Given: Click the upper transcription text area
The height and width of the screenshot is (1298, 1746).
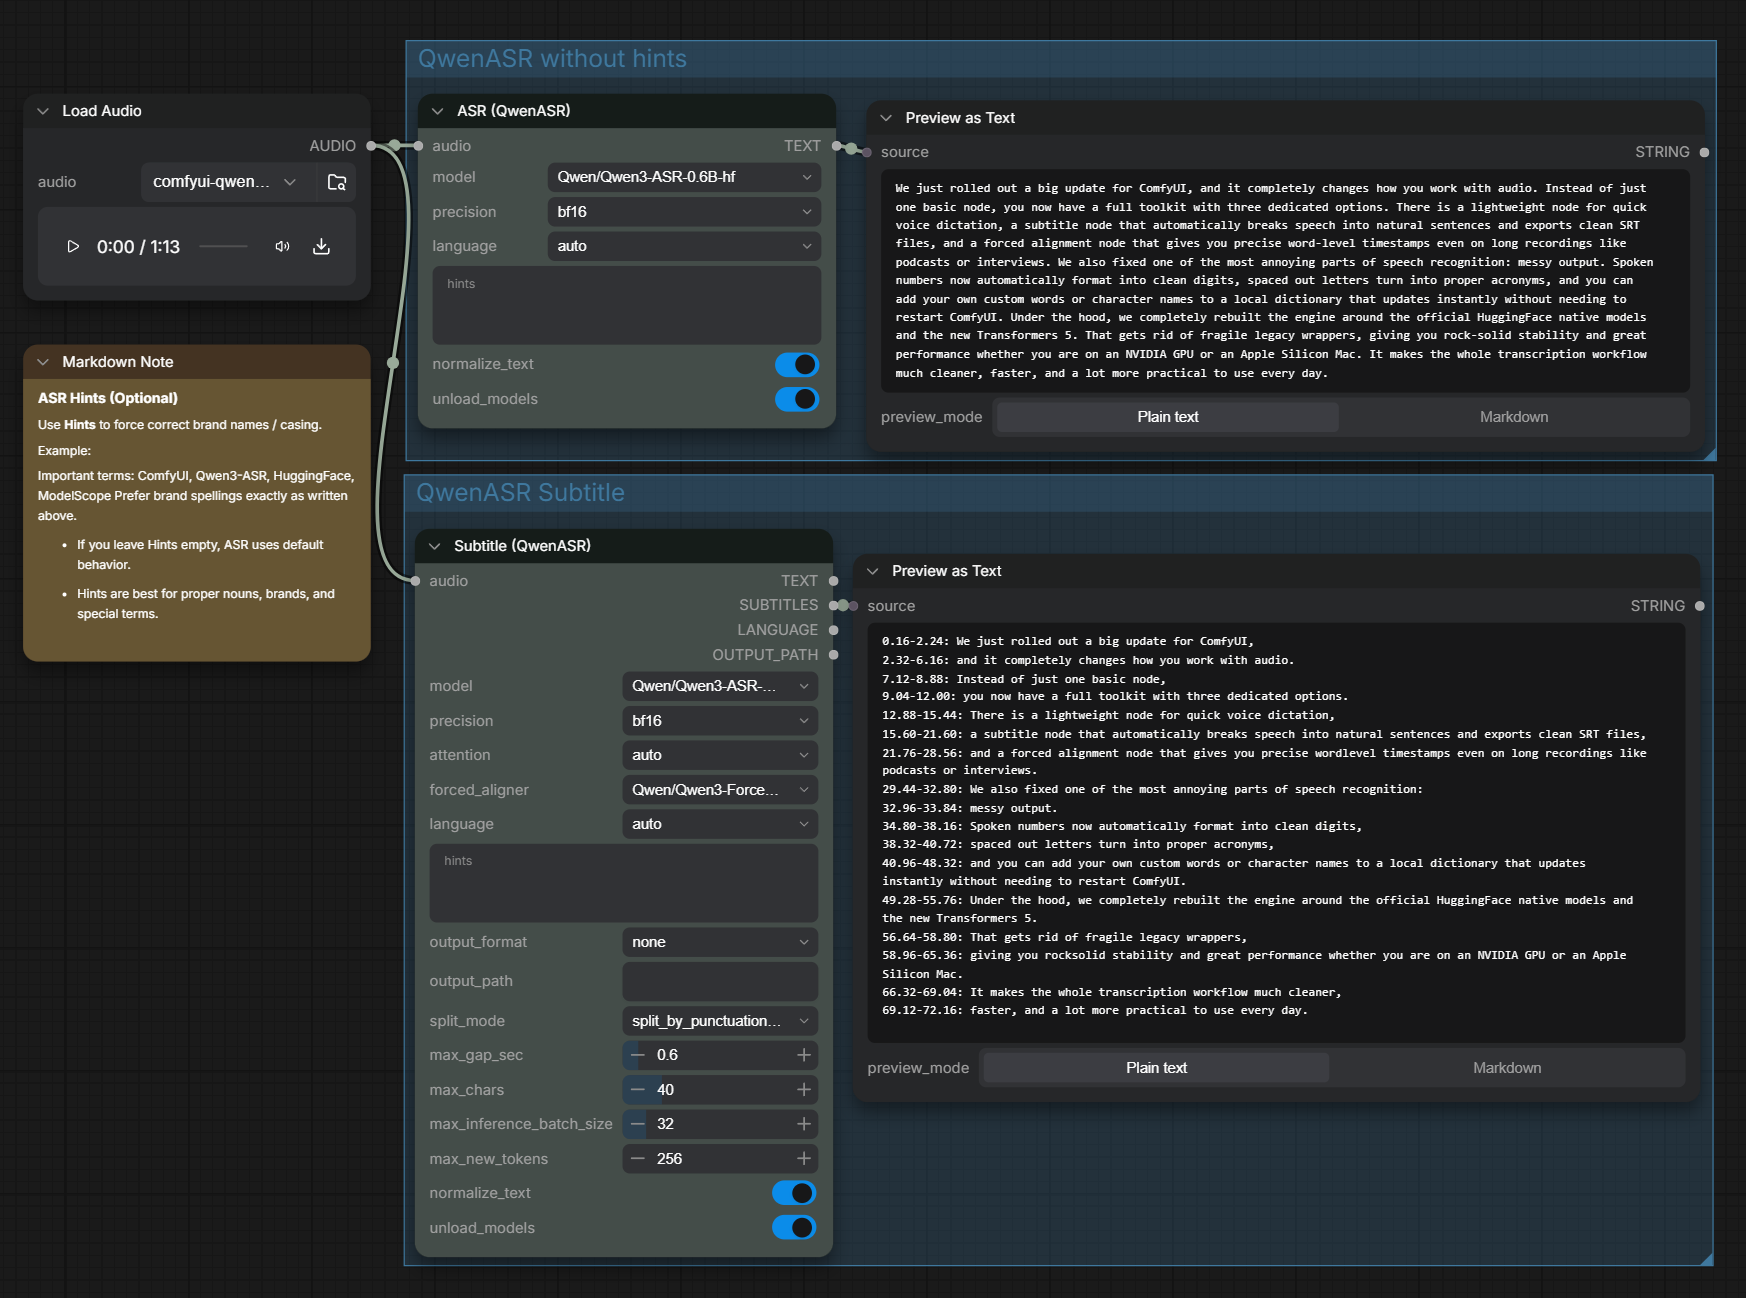Looking at the screenshot, I should [1285, 281].
